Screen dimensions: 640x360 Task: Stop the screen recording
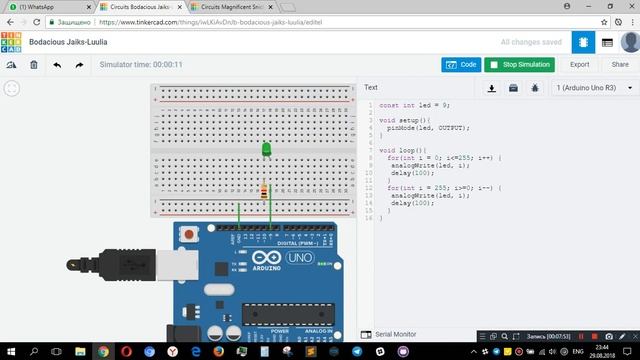click(594, 336)
